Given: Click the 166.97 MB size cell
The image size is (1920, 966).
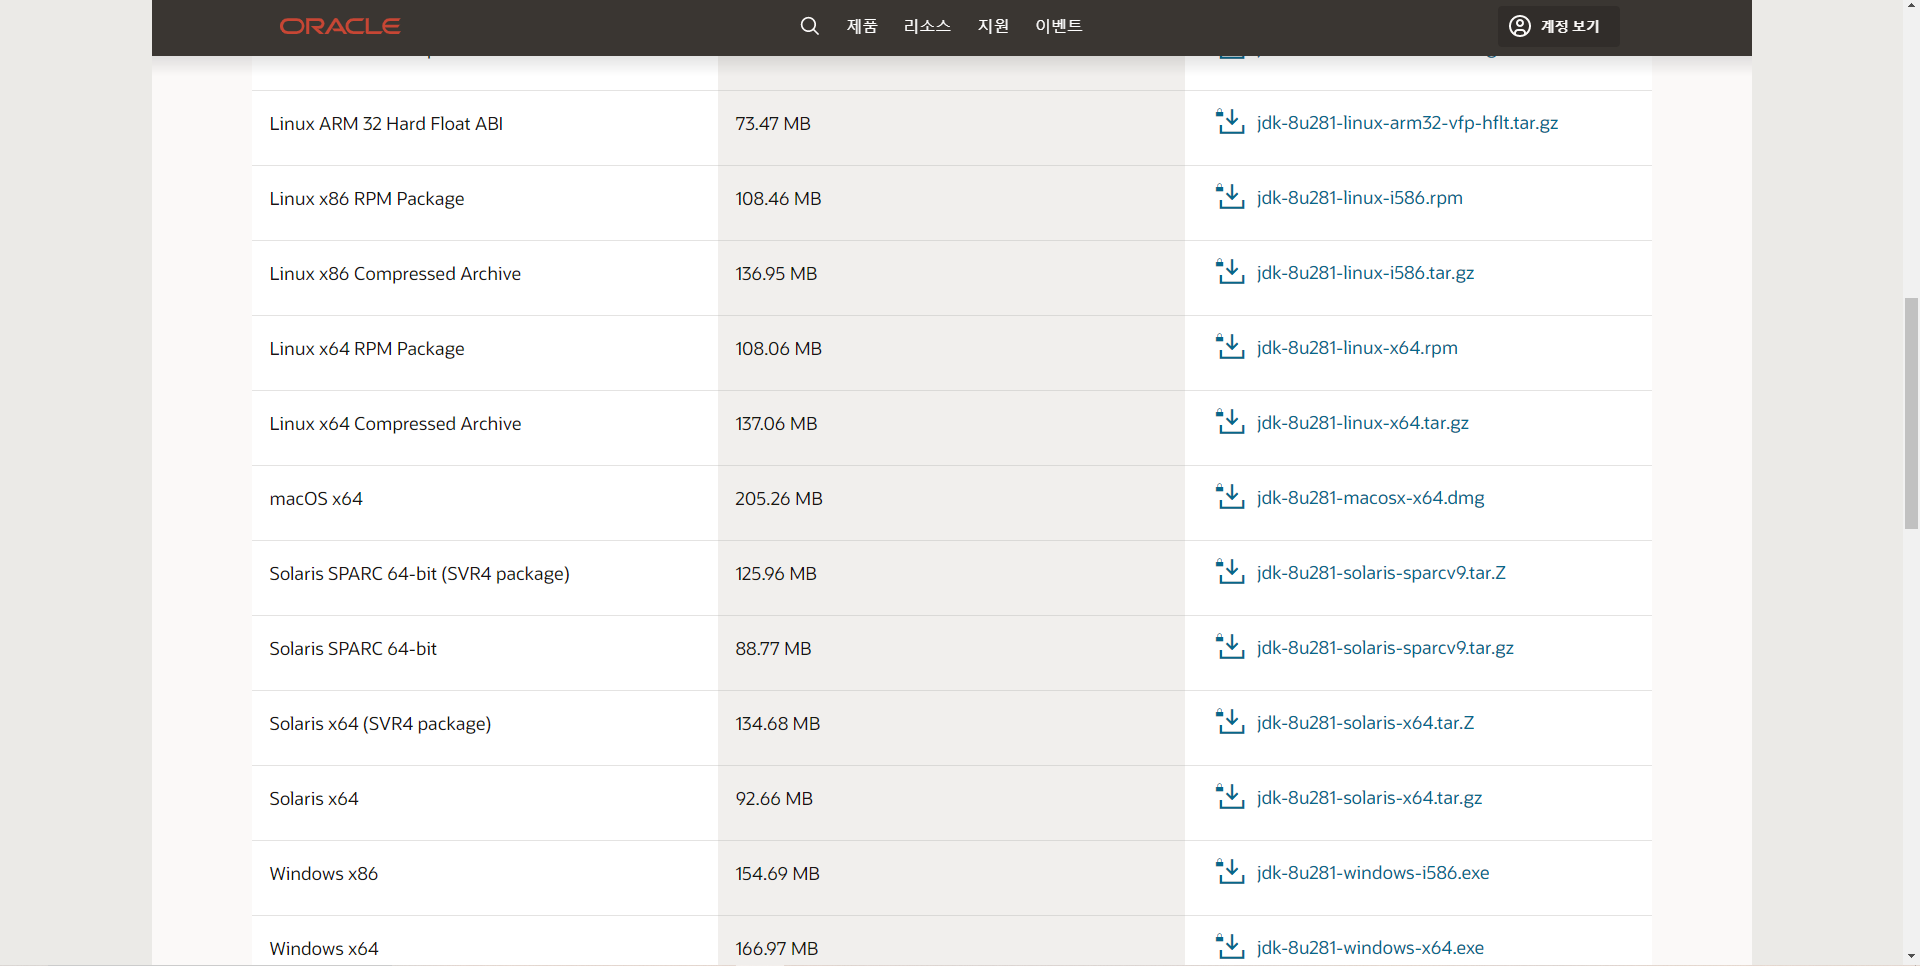Looking at the screenshot, I should (951, 941).
